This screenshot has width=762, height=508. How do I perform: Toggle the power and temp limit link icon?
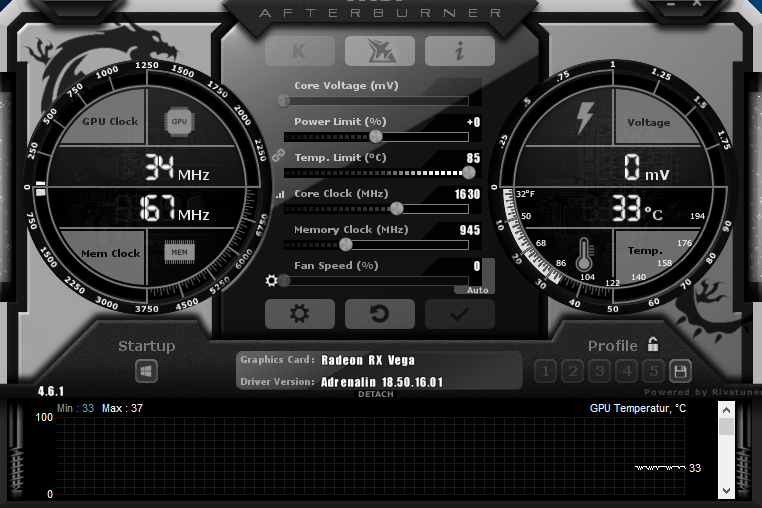point(278,156)
